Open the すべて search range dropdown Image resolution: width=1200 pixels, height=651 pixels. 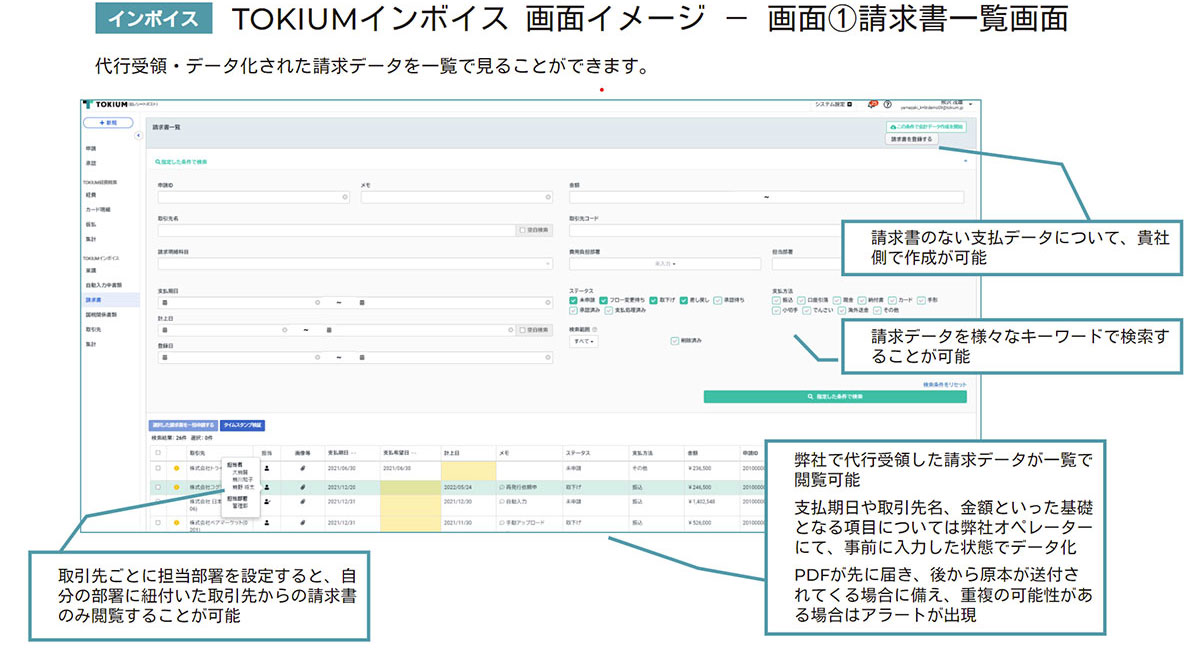point(583,341)
